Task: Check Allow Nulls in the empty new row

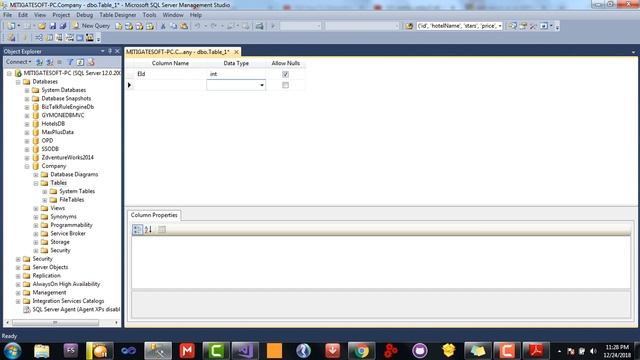Action: [x=285, y=85]
